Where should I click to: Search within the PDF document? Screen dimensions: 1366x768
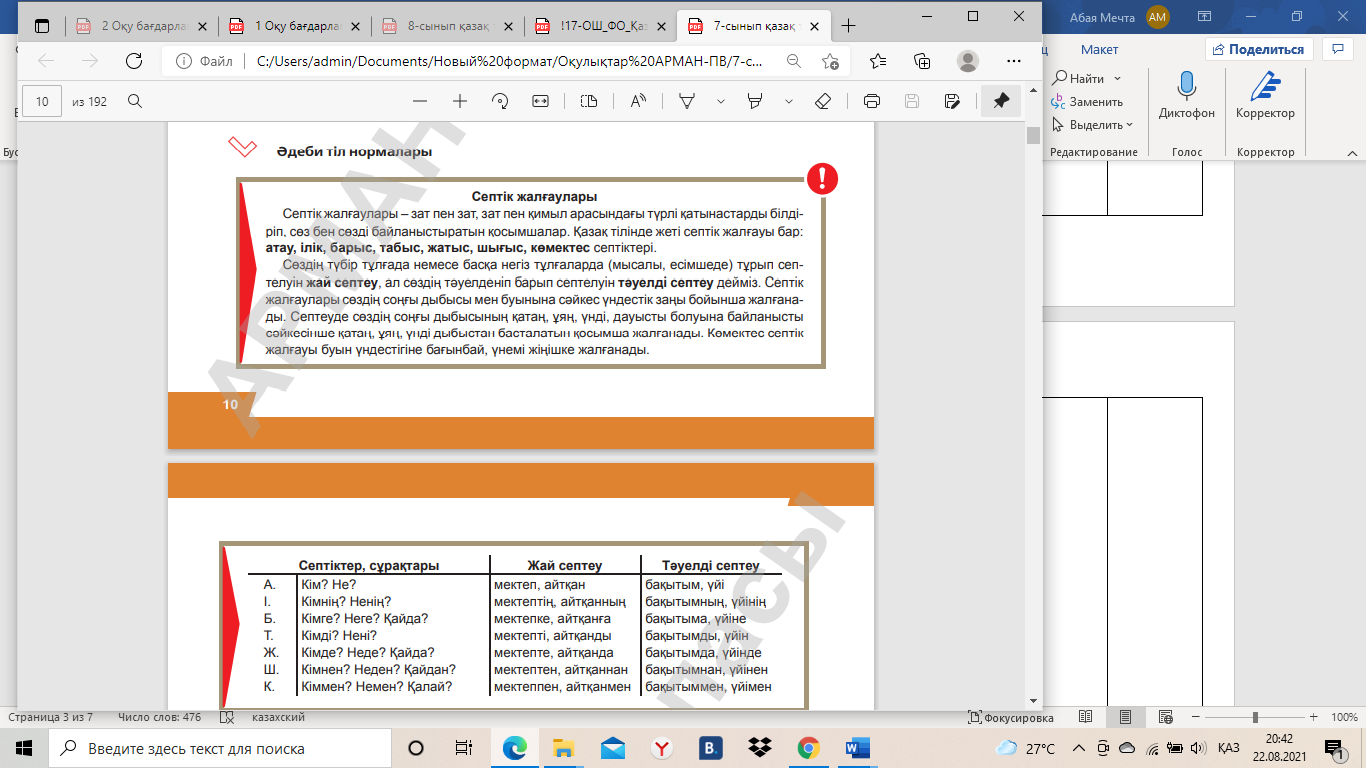point(135,101)
